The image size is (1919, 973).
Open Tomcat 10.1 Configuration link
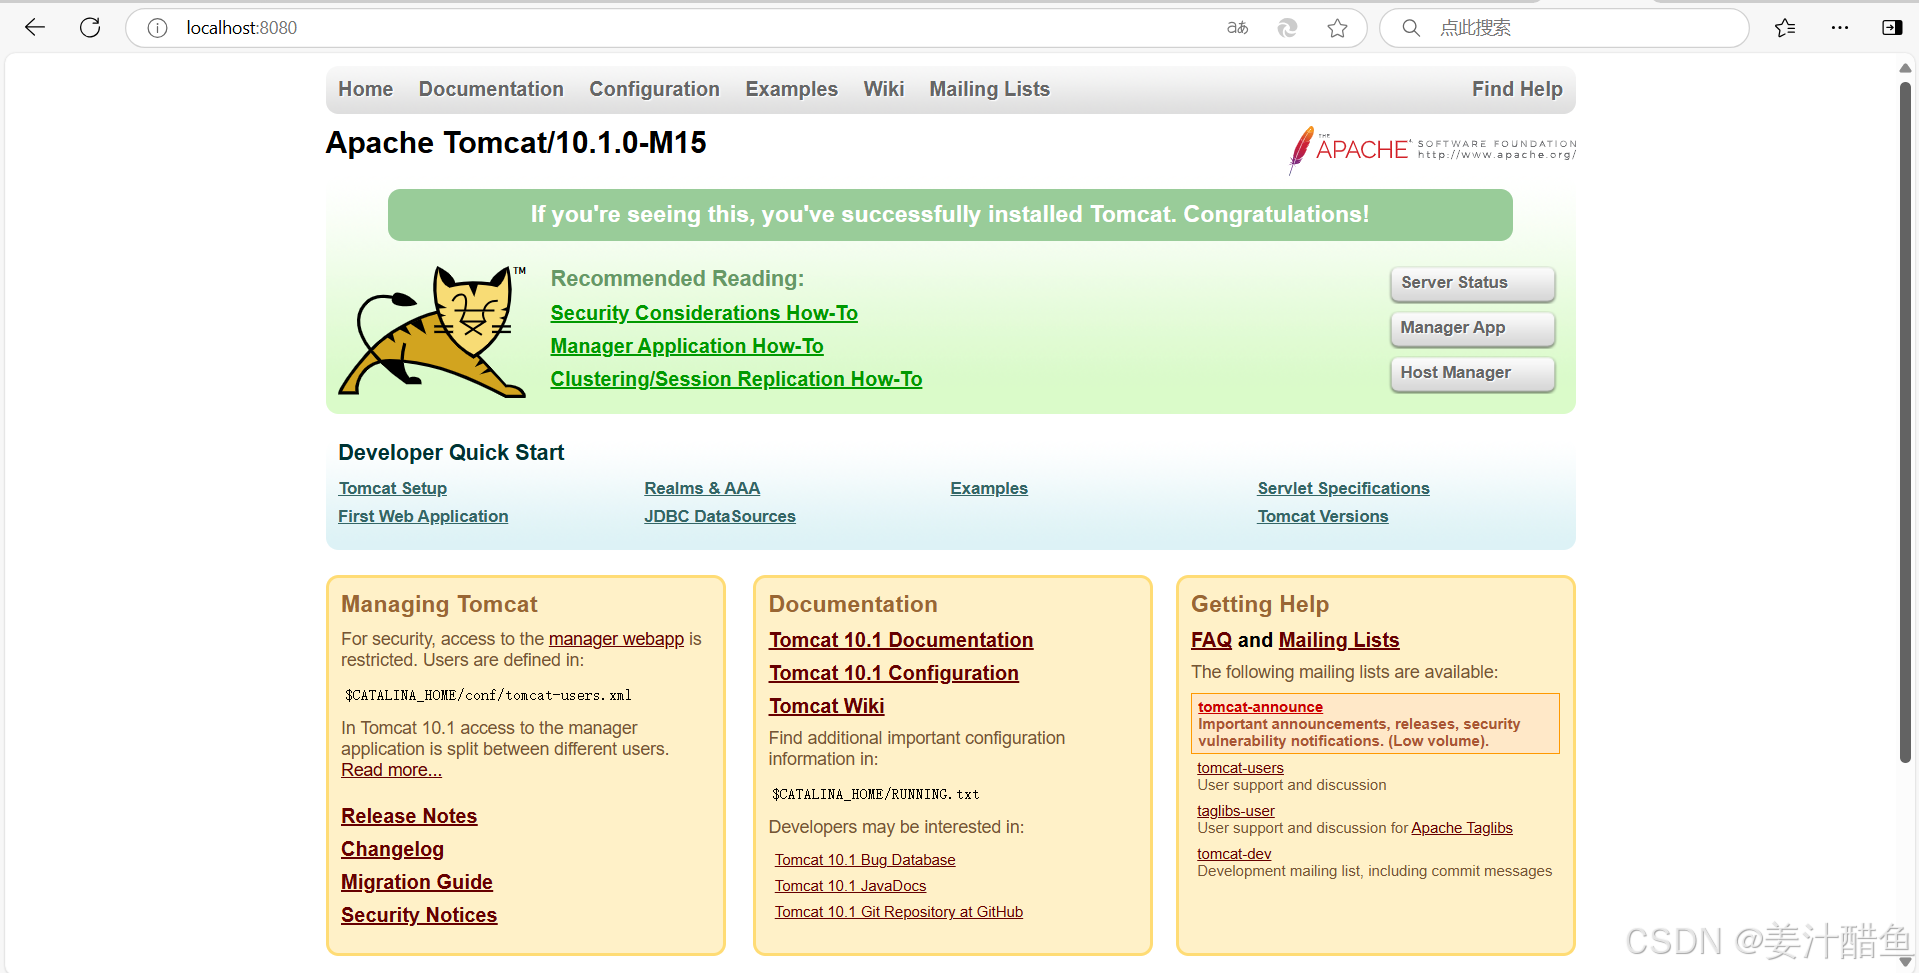[x=894, y=673]
